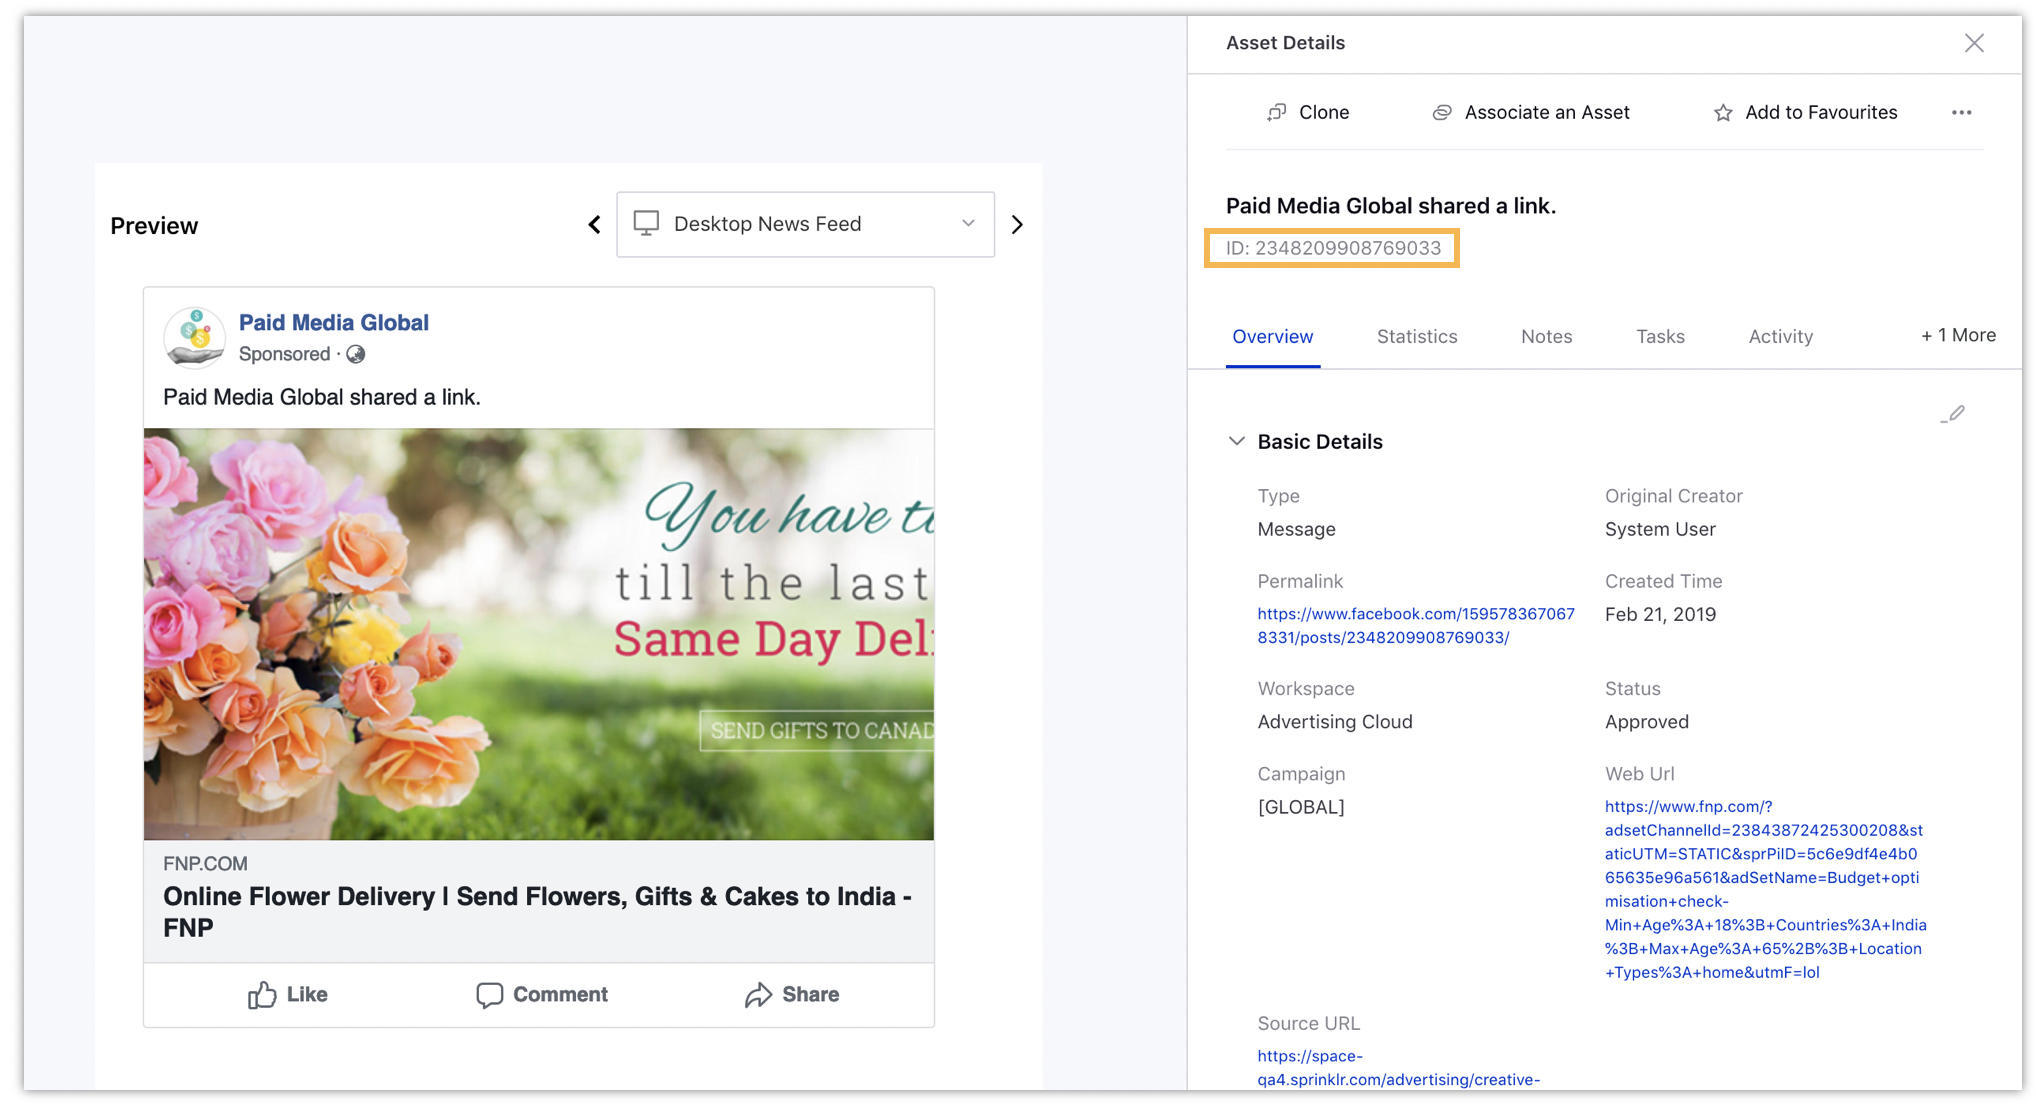The width and height of the screenshot is (2036, 1108).
Task: Click the Status value Approved
Action: point(1646,721)
